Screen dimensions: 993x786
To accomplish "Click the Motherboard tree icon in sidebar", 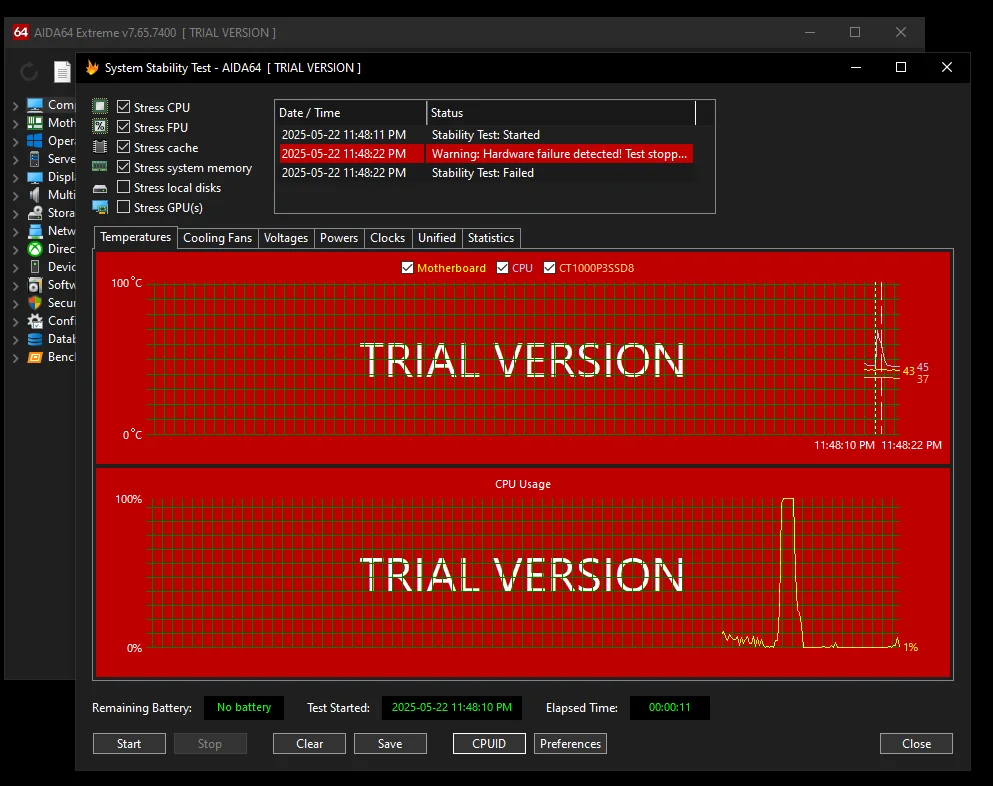I will tap(35, 123).
